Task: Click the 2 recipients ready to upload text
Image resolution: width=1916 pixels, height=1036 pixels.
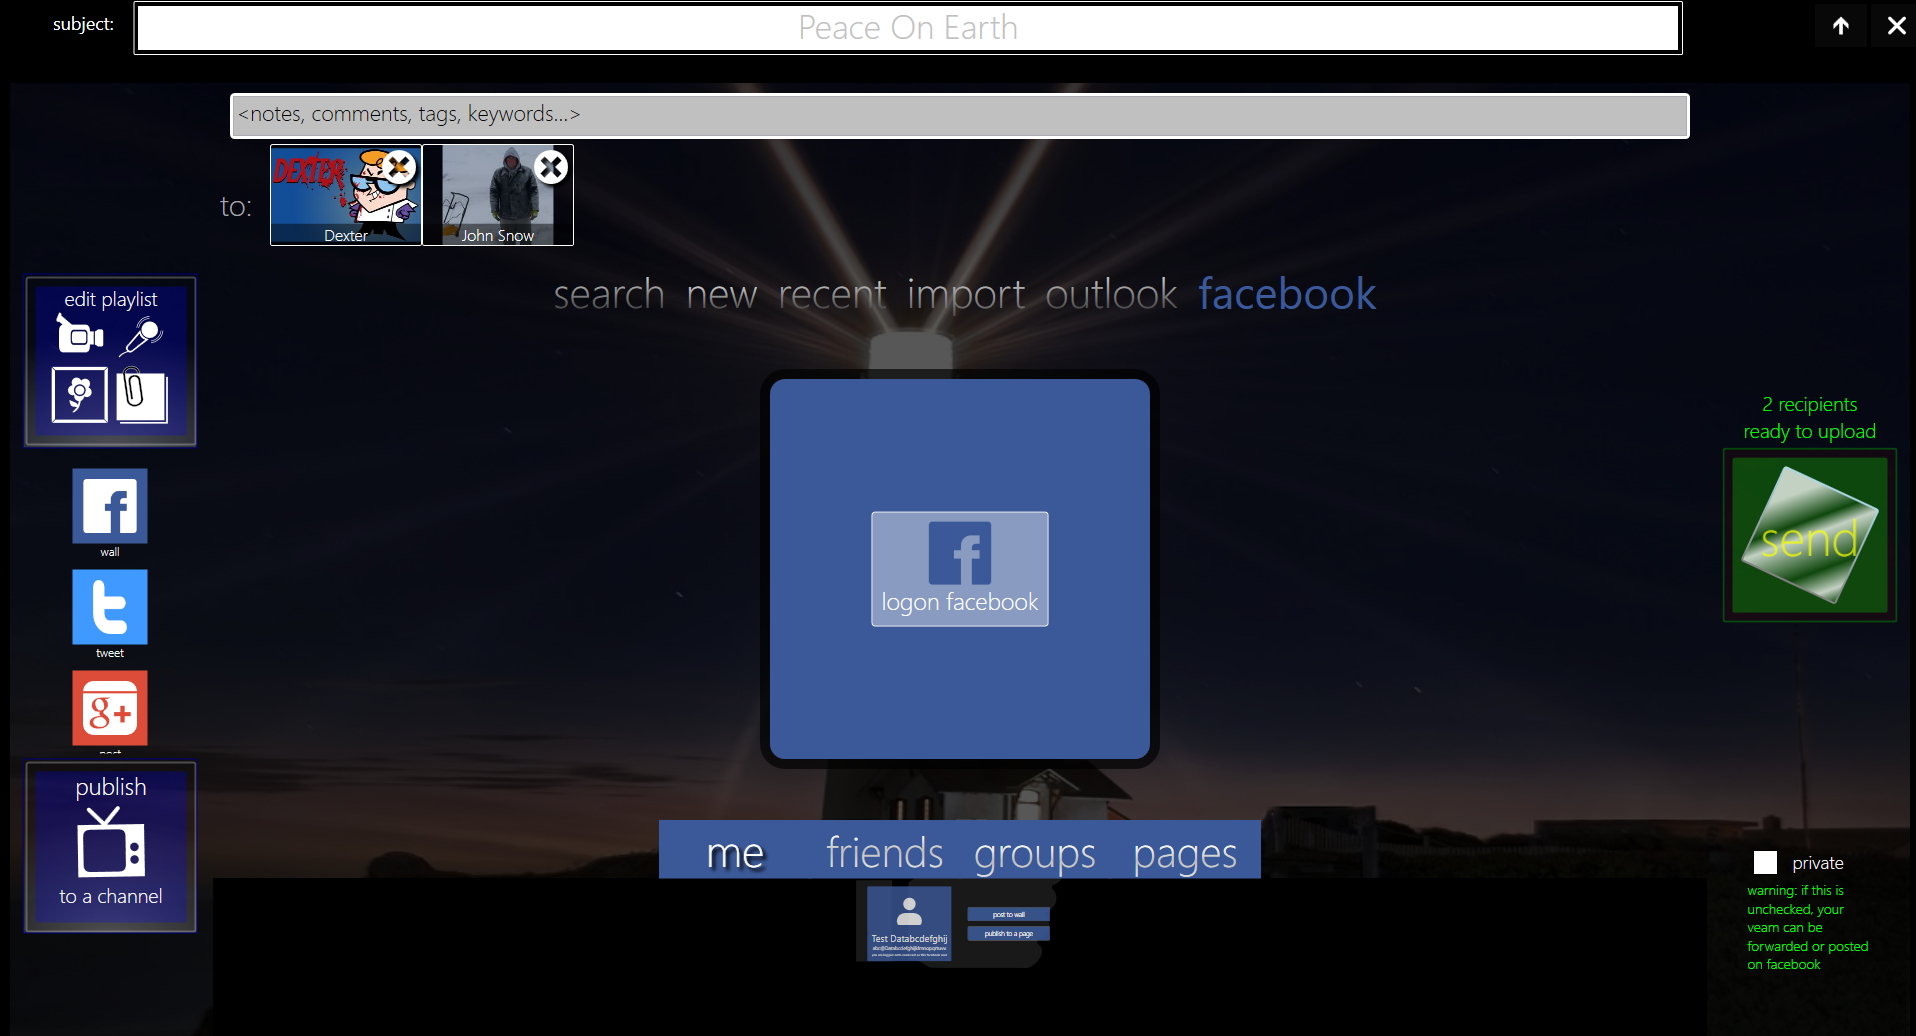Action: point(1810,418)
